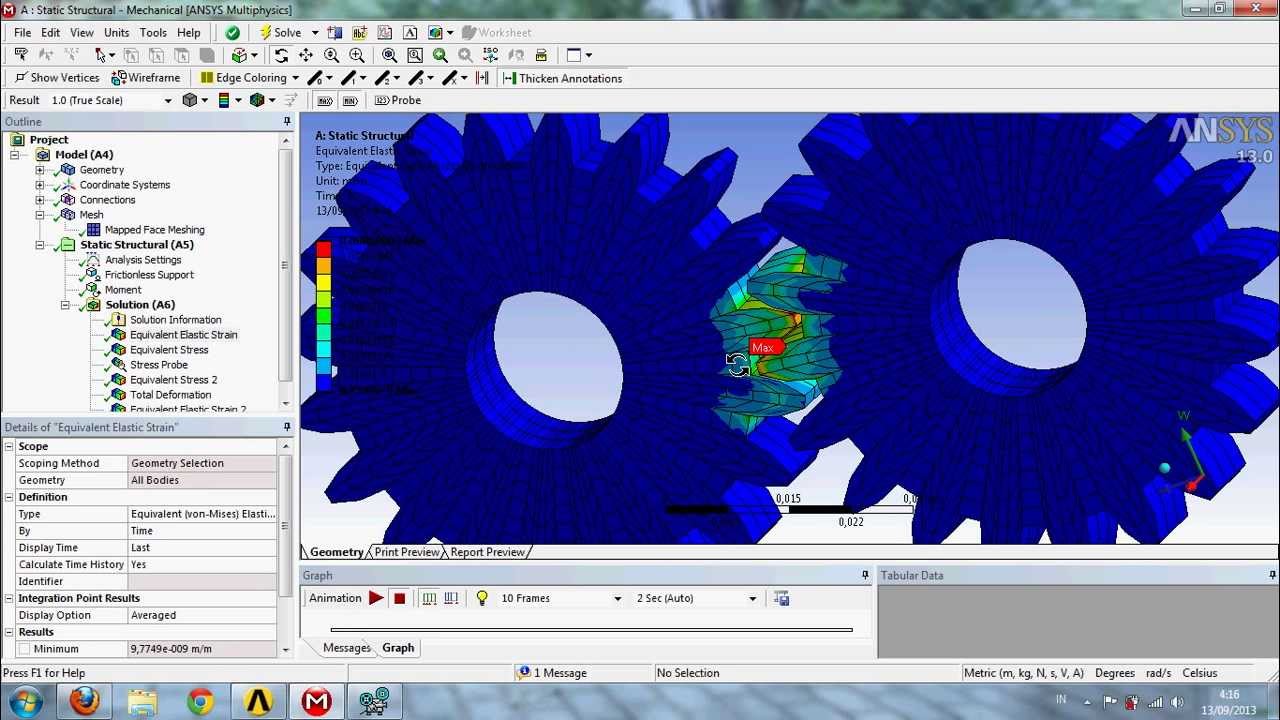
Task: Click the green checkmark toolbar icon
Action: (232, 32)
